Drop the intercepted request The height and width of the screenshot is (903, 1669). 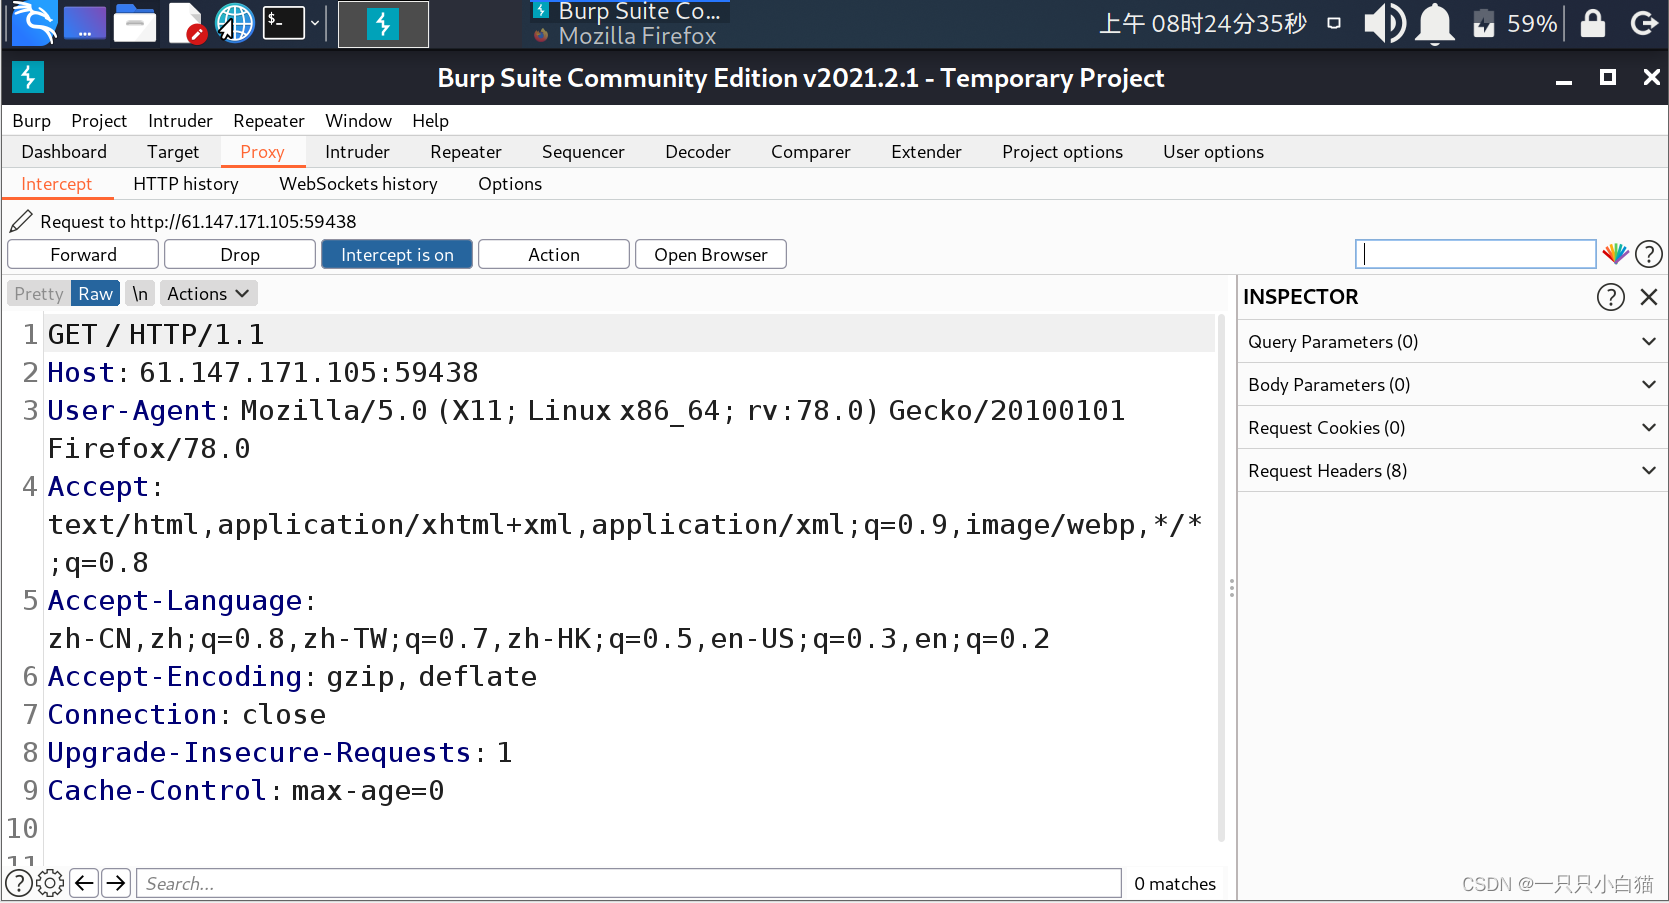(240, 255)
